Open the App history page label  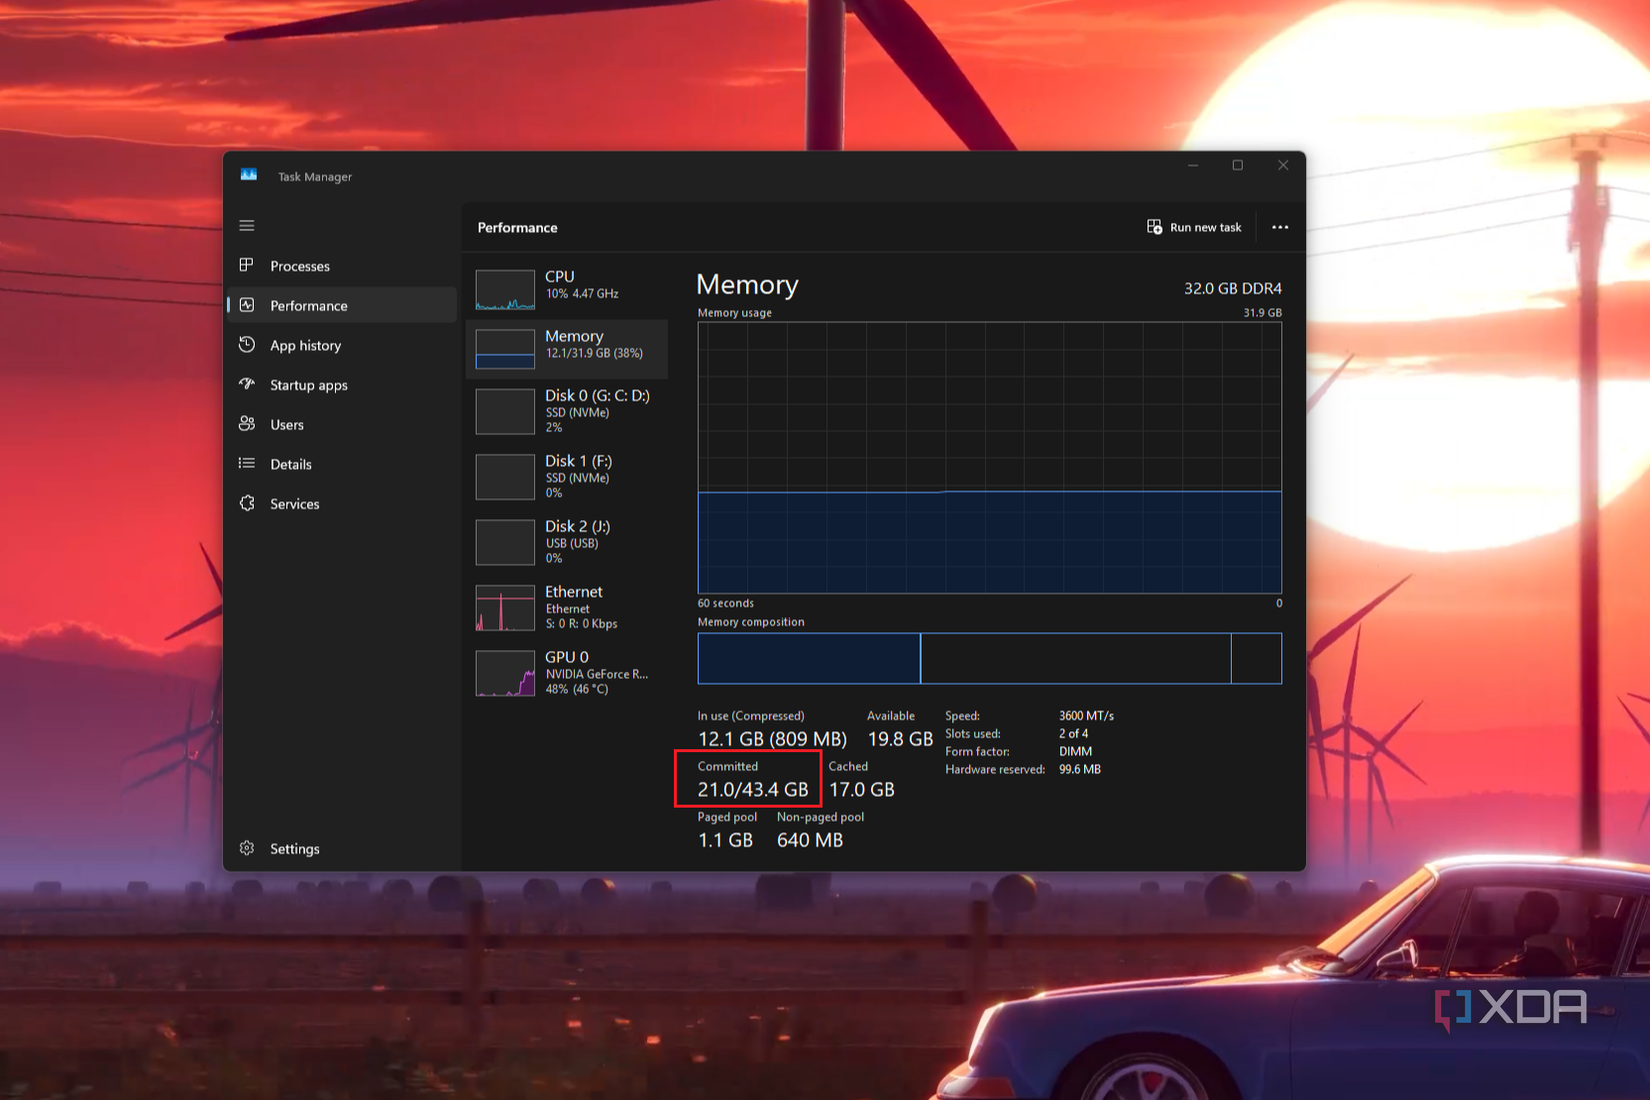pyautogui.click(x=306, y=345)
